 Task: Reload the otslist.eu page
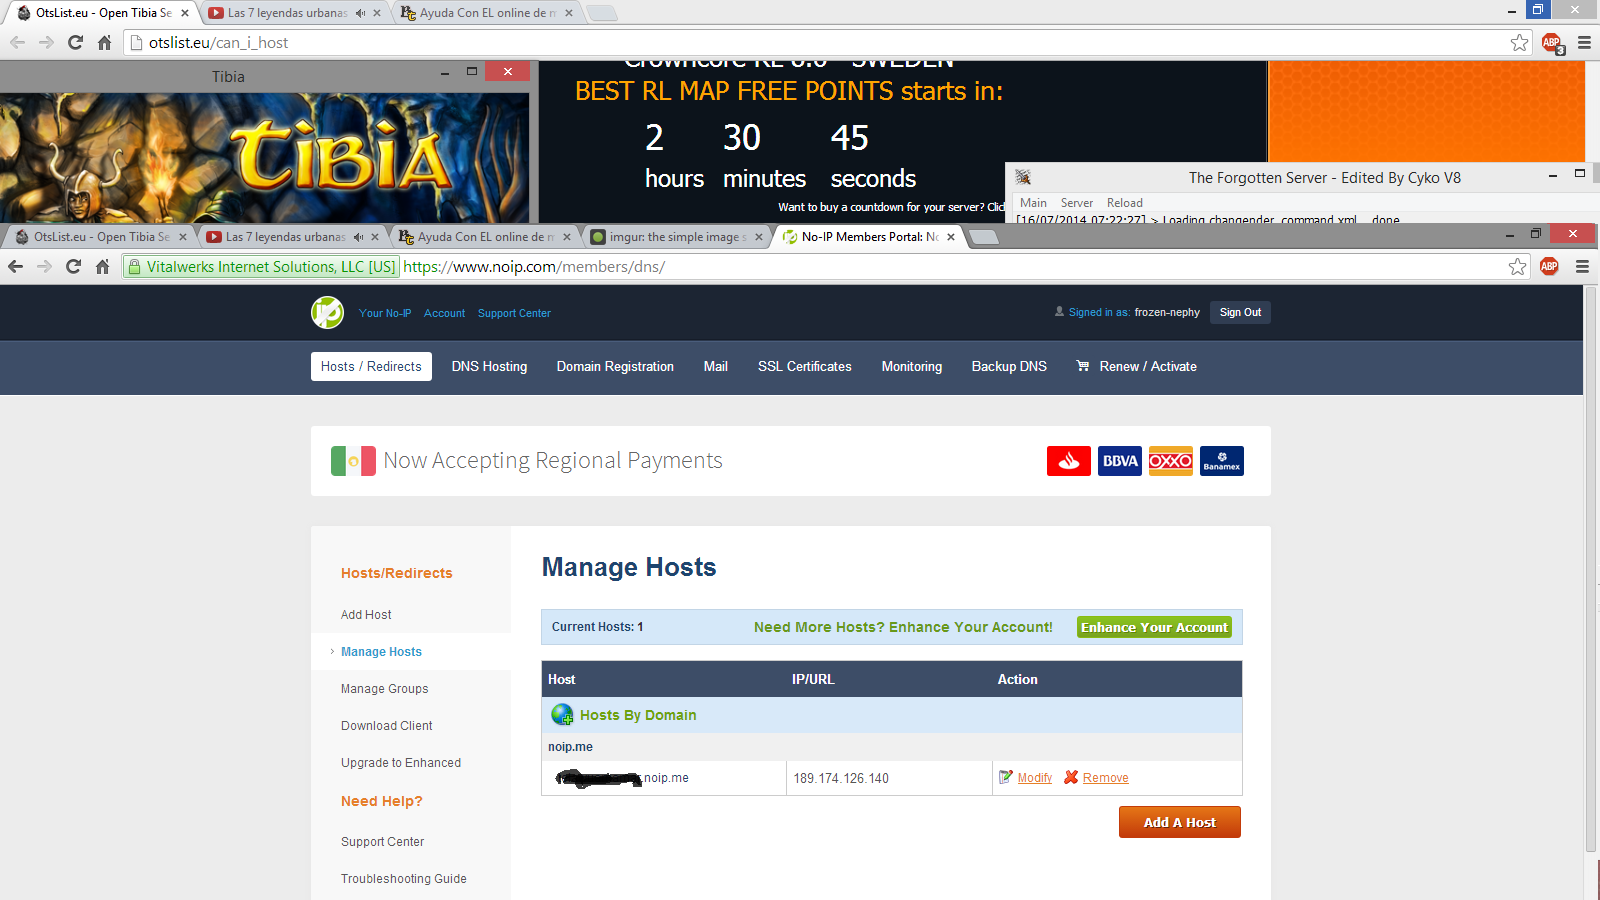point(75,42)
